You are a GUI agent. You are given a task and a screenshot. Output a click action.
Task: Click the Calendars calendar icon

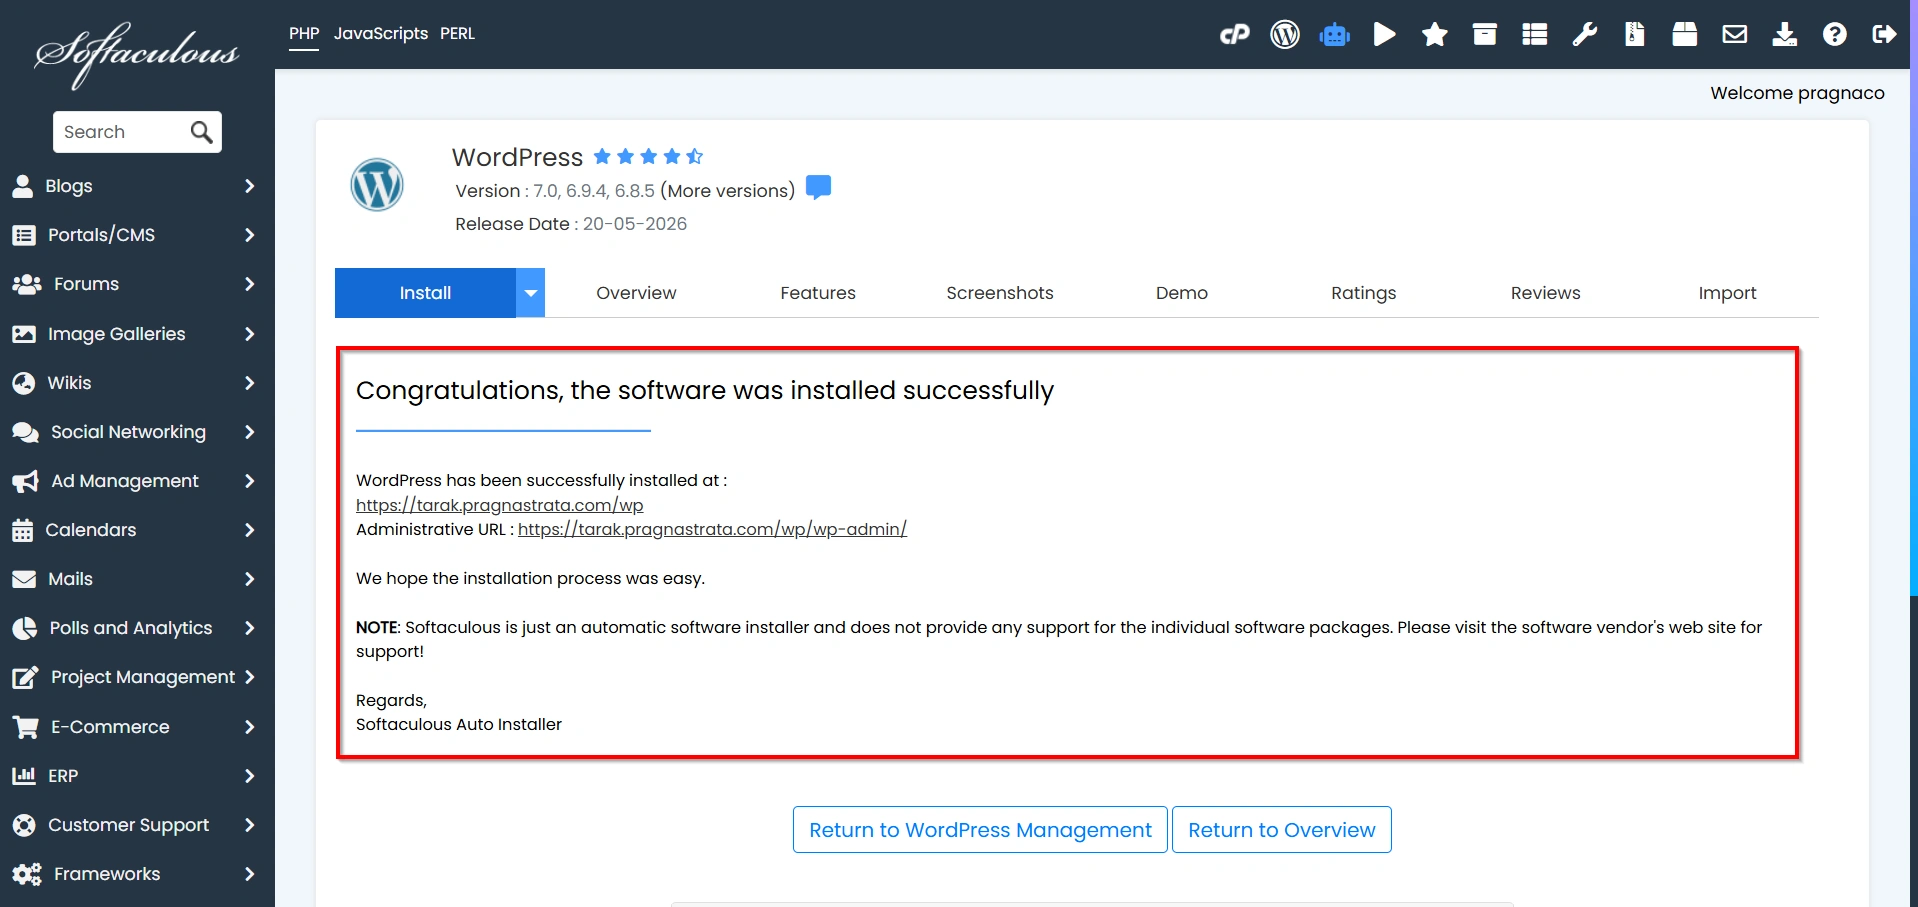(x=22, y=530)
